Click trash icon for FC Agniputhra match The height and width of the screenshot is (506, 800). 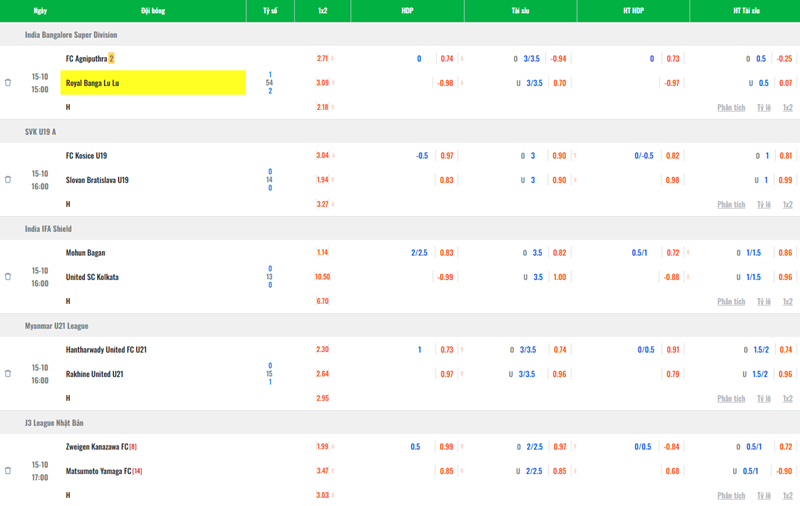(8, 83)
